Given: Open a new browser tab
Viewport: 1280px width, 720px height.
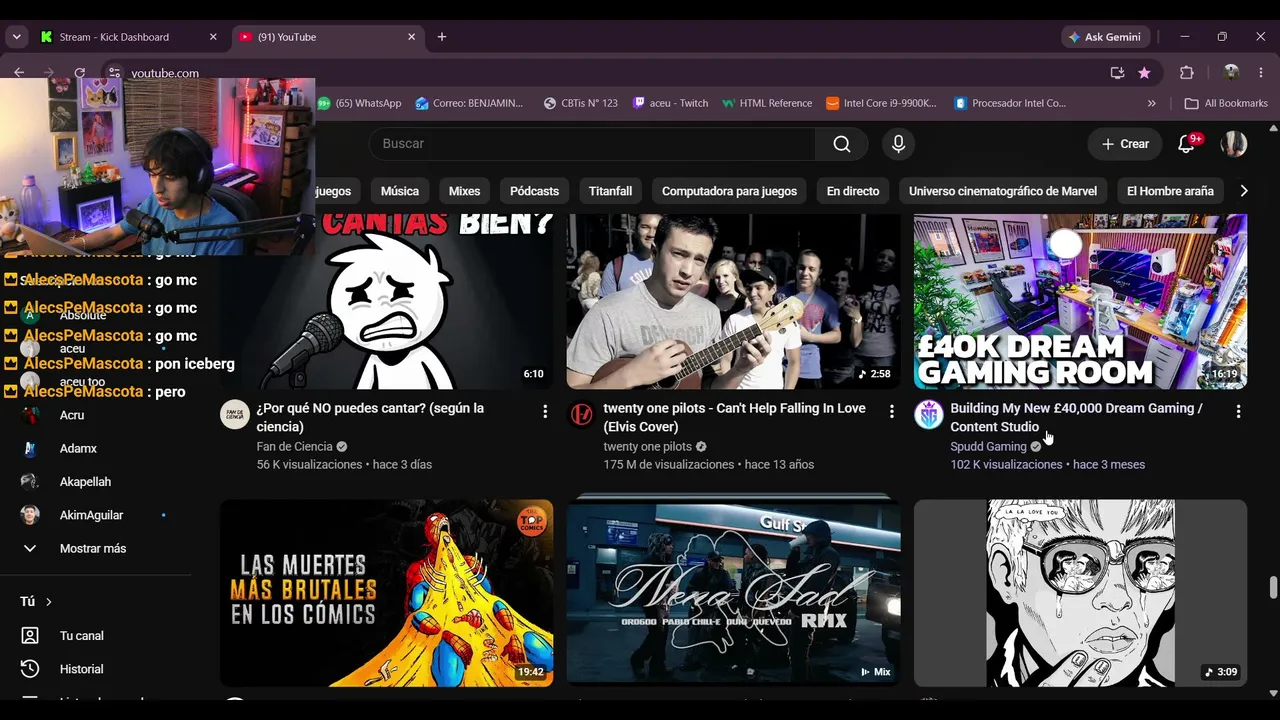Looking at the screenshot, I should click(x=442, y=37).
